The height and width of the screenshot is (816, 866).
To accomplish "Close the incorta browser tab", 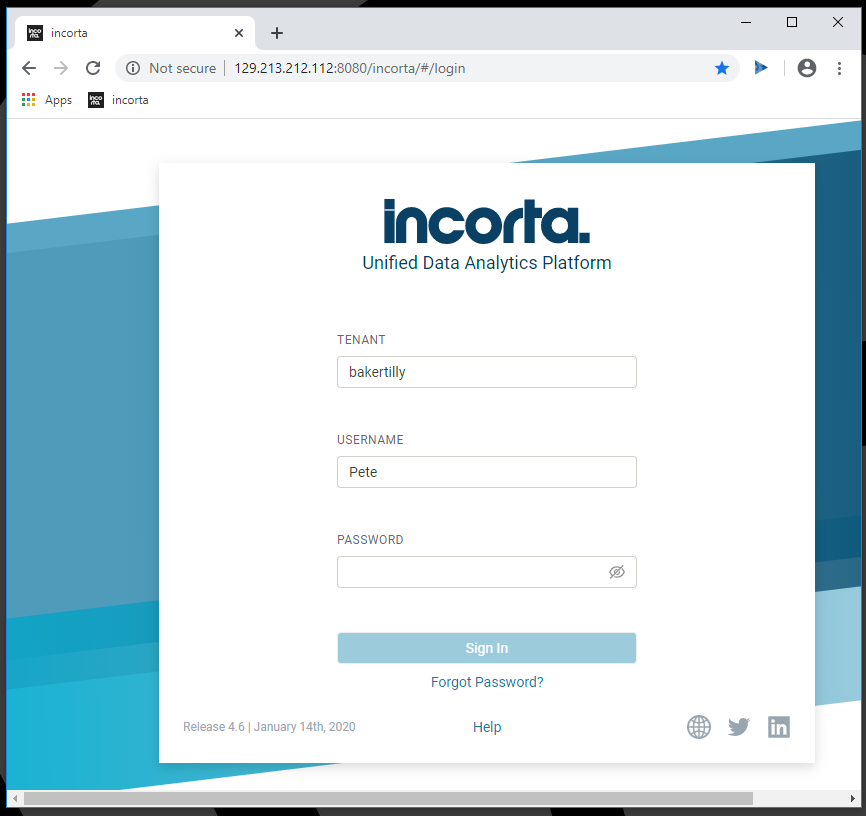I will coord(239,33).
